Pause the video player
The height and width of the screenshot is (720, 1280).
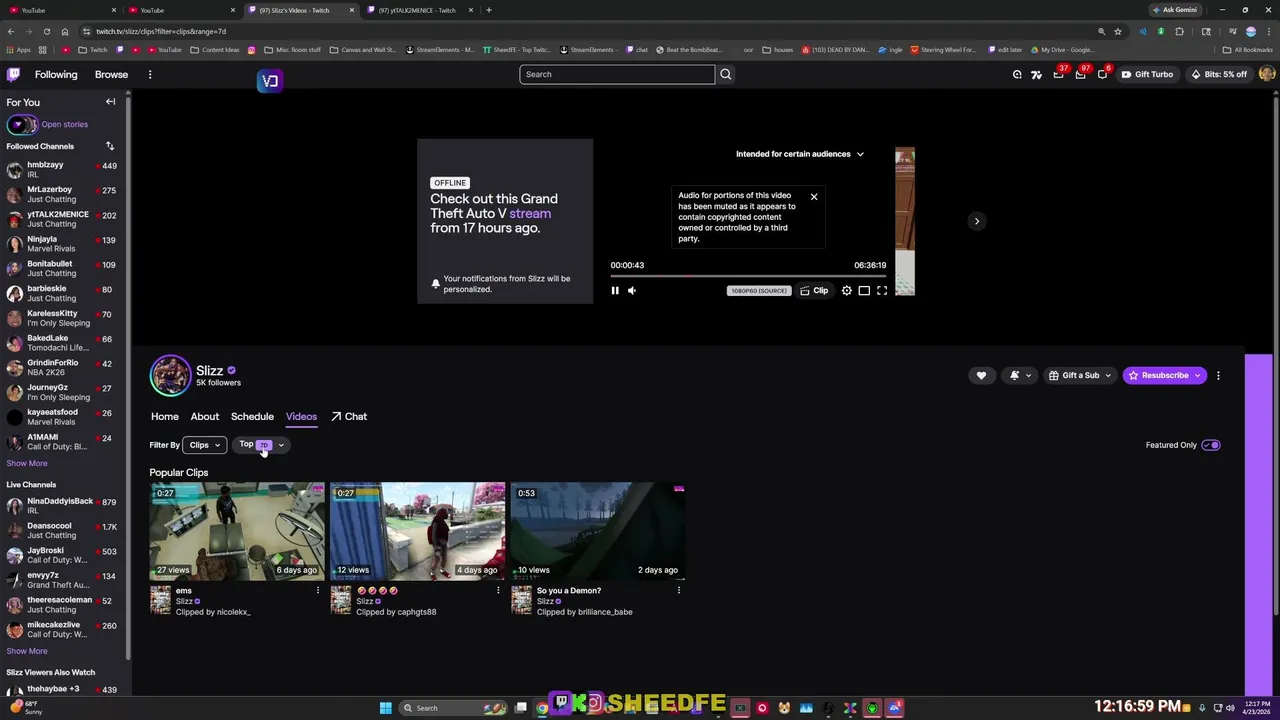tap(615, 291)
